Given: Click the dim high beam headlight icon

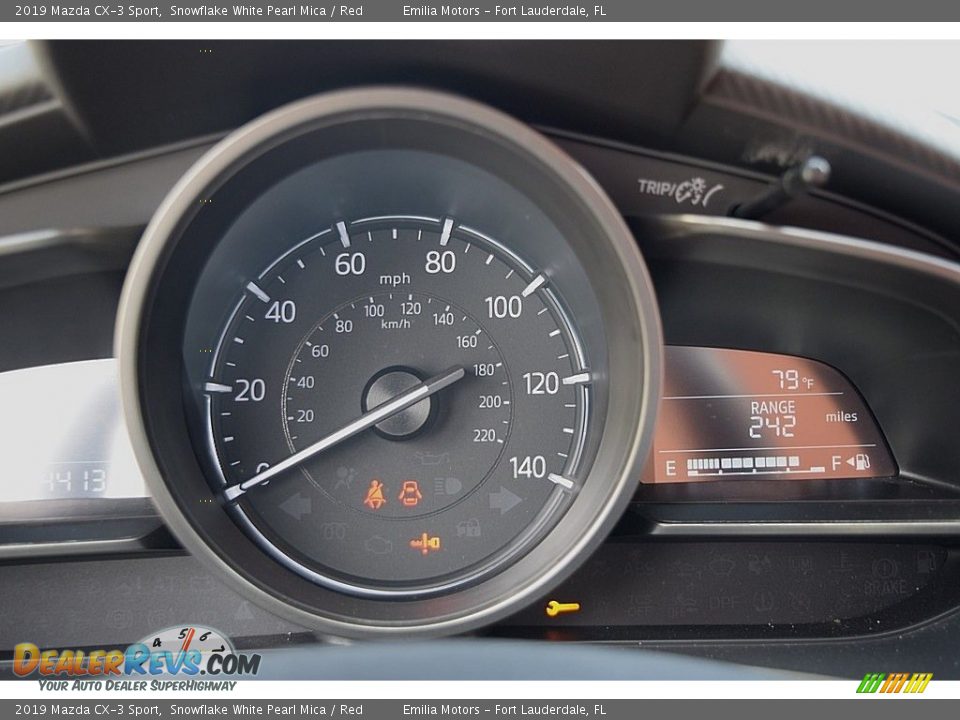Looking at the screenshot, I should click(448, 486).
